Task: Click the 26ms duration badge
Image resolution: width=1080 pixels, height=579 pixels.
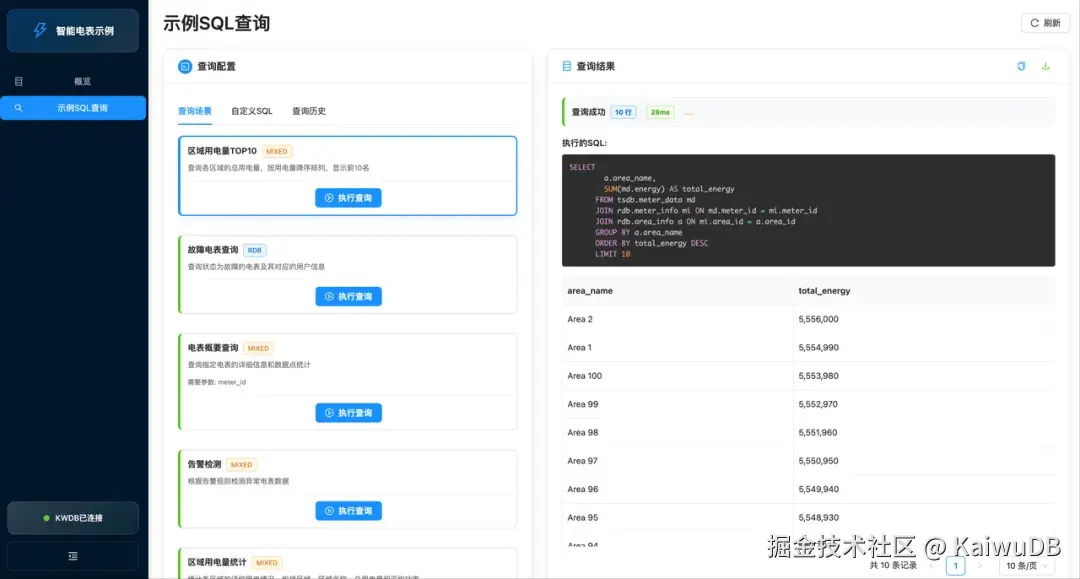Action: click(x=660, y=112)
